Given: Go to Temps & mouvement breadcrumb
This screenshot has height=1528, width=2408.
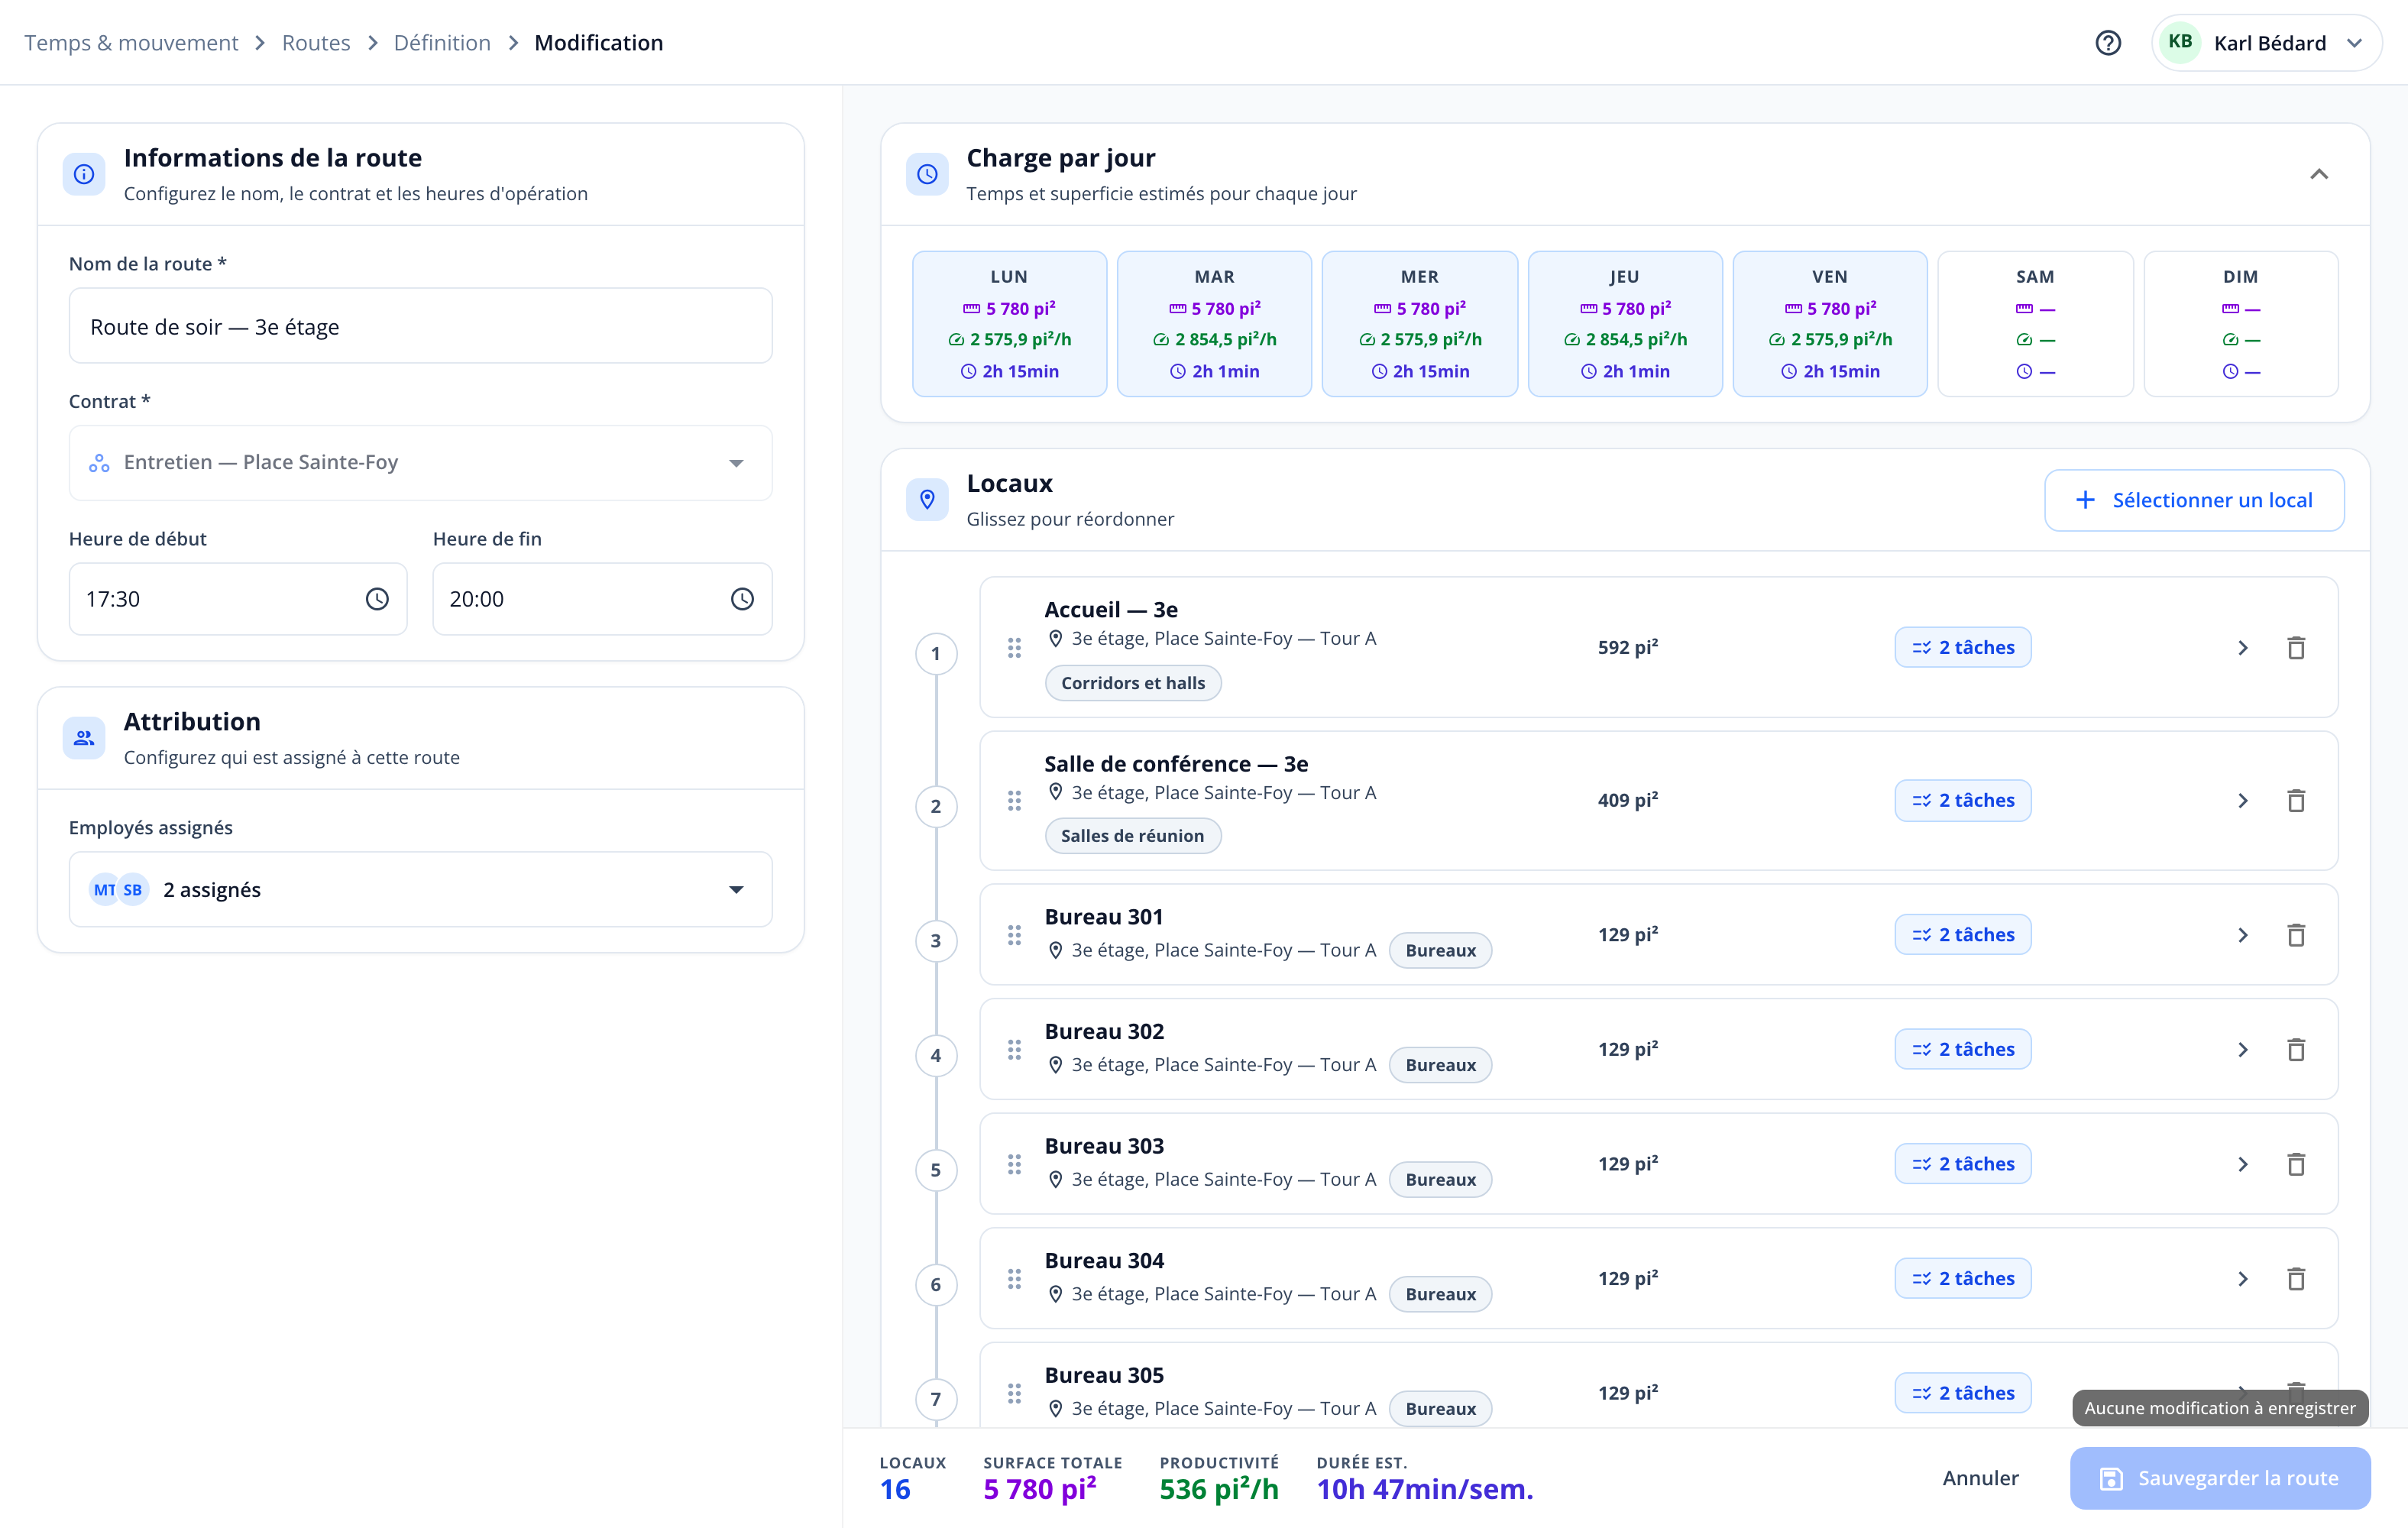Looking at the screenshot, I should (131, 43).
